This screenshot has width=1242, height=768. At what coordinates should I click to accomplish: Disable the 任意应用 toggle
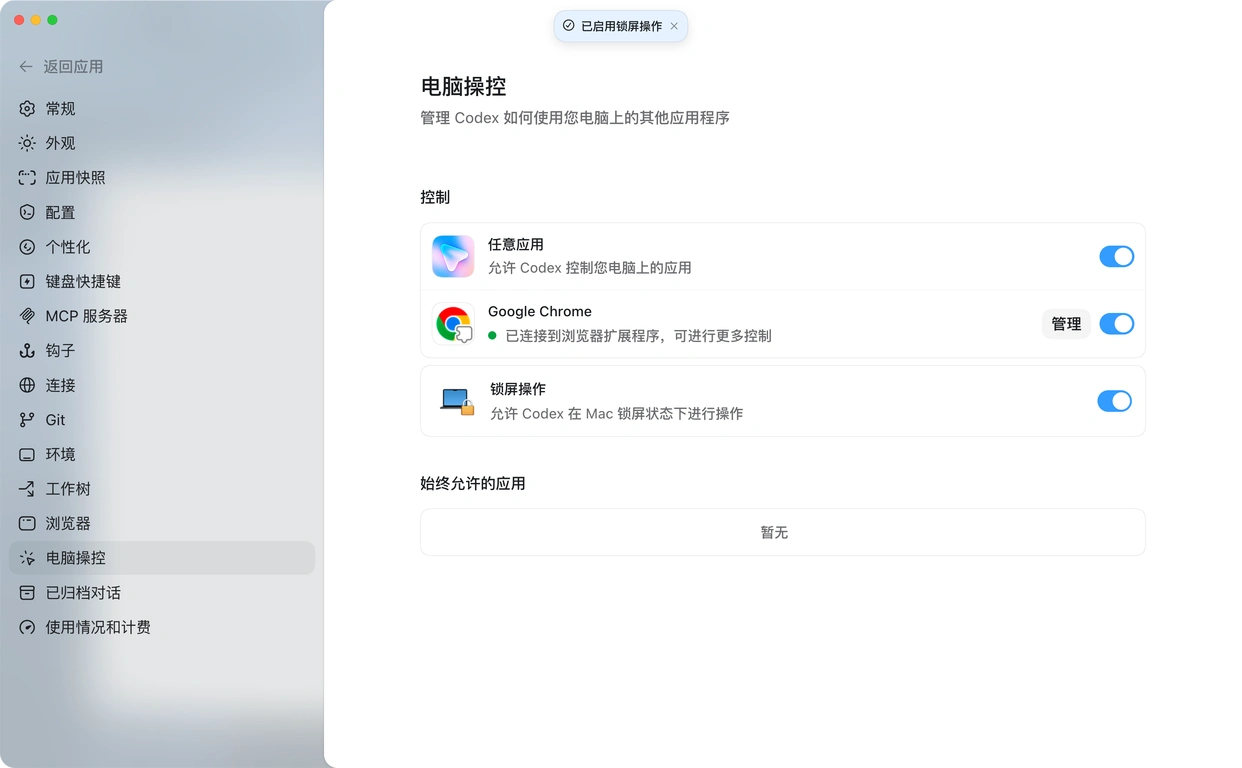tap(1116, 257)
